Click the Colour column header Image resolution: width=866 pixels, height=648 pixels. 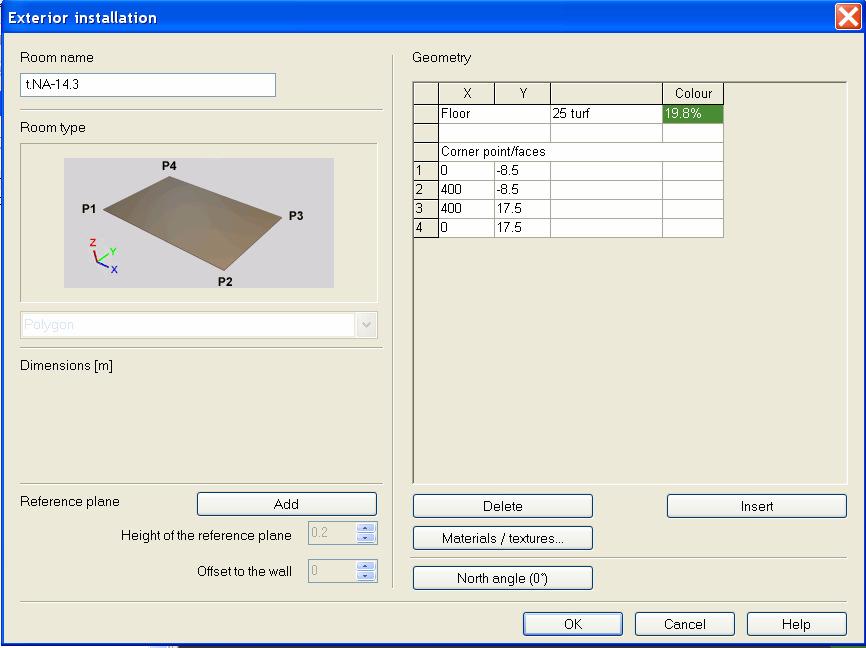coord(693,93)
